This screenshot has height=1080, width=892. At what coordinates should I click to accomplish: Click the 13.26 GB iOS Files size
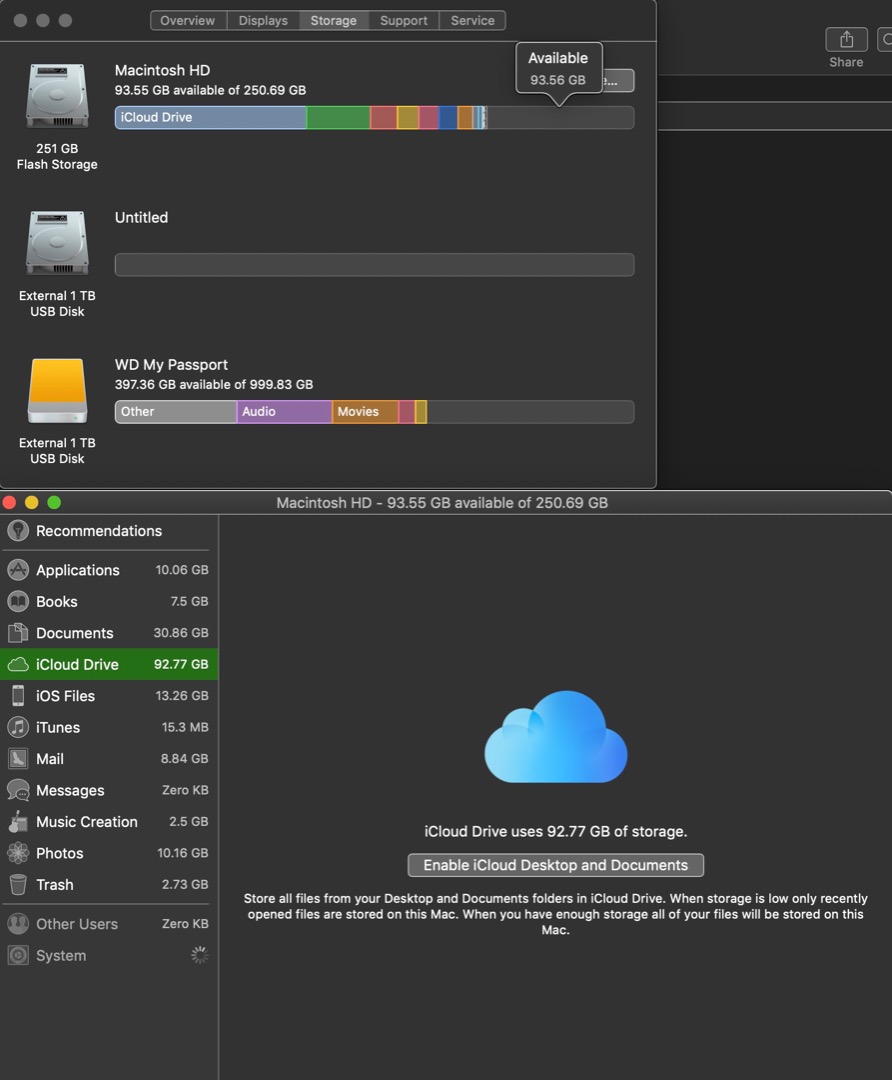[182, 696]
